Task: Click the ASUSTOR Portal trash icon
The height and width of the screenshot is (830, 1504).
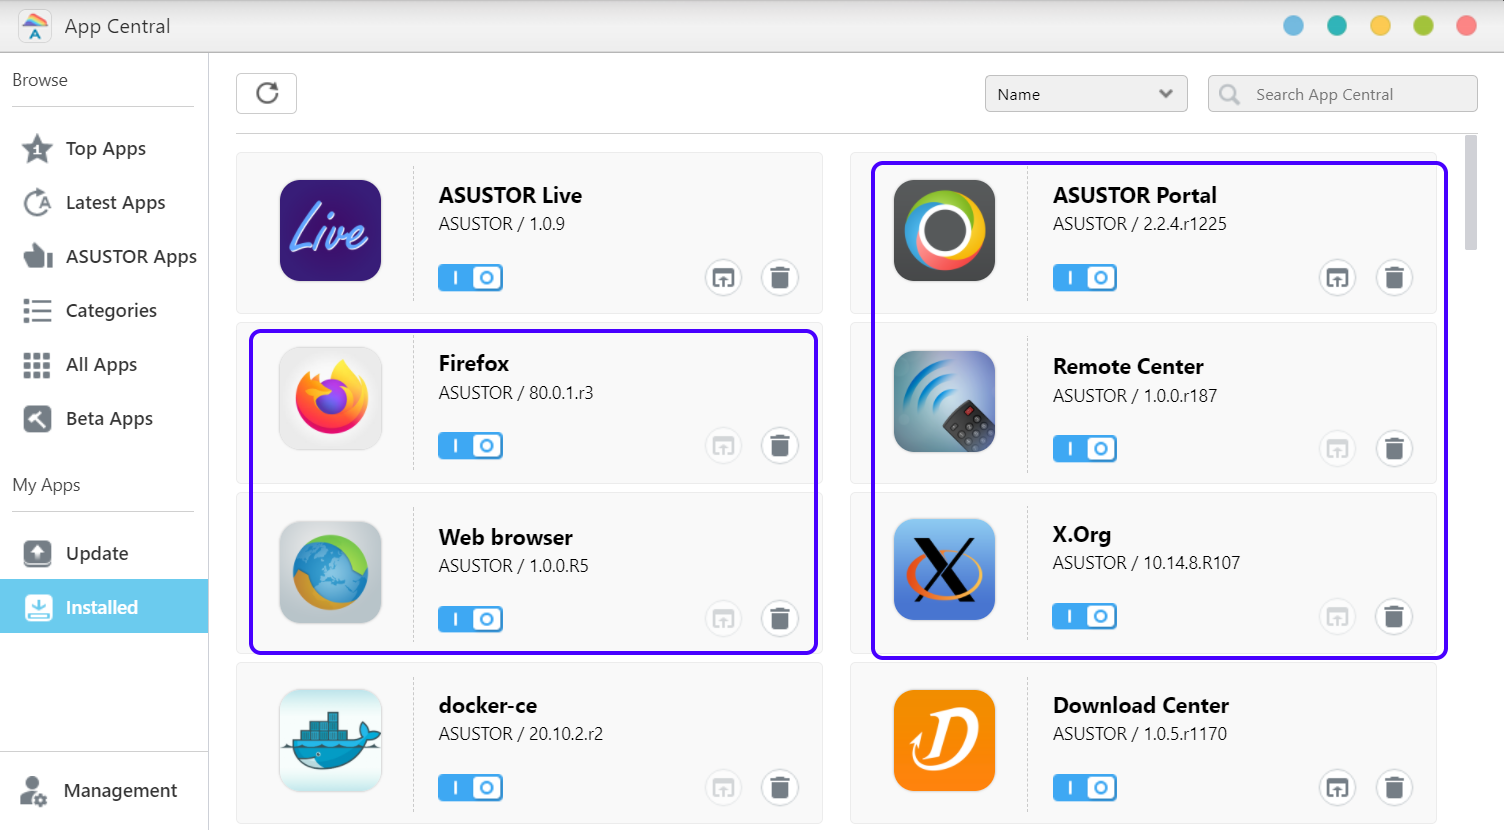Action: tap(1394, 277)
